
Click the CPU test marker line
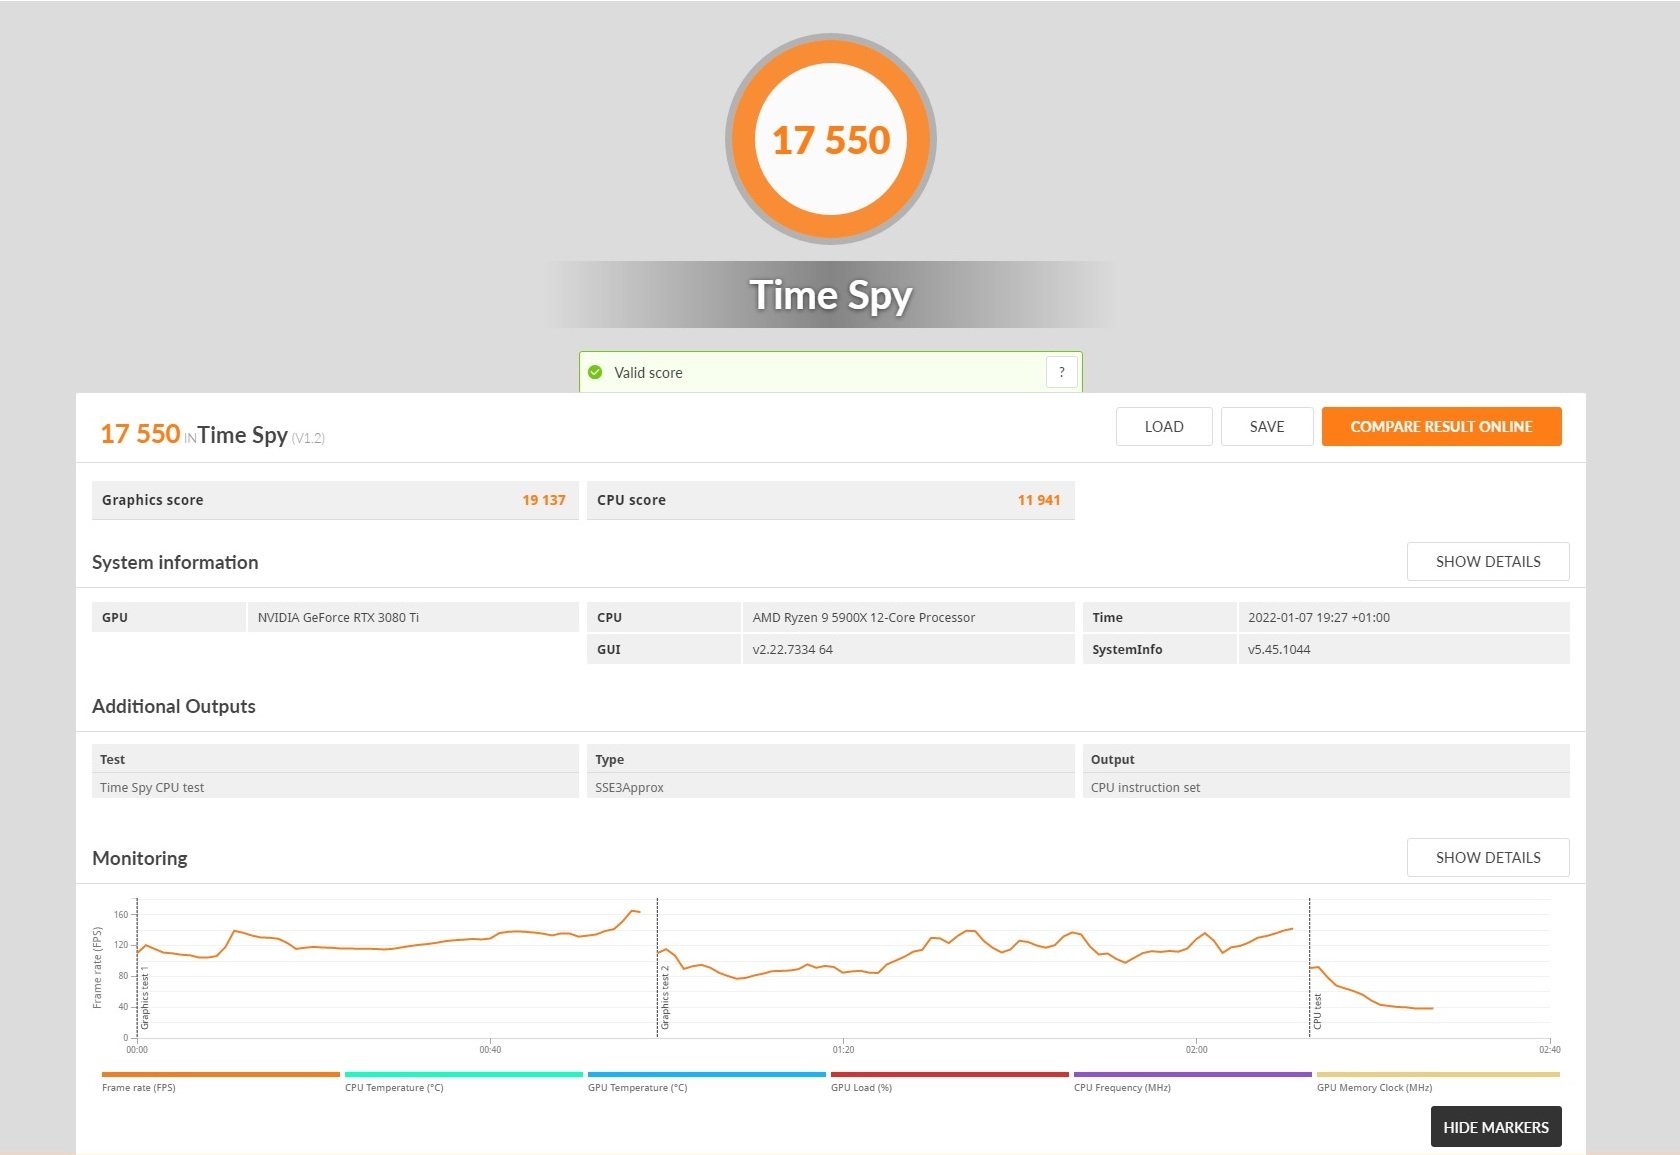click(1309, 967)
